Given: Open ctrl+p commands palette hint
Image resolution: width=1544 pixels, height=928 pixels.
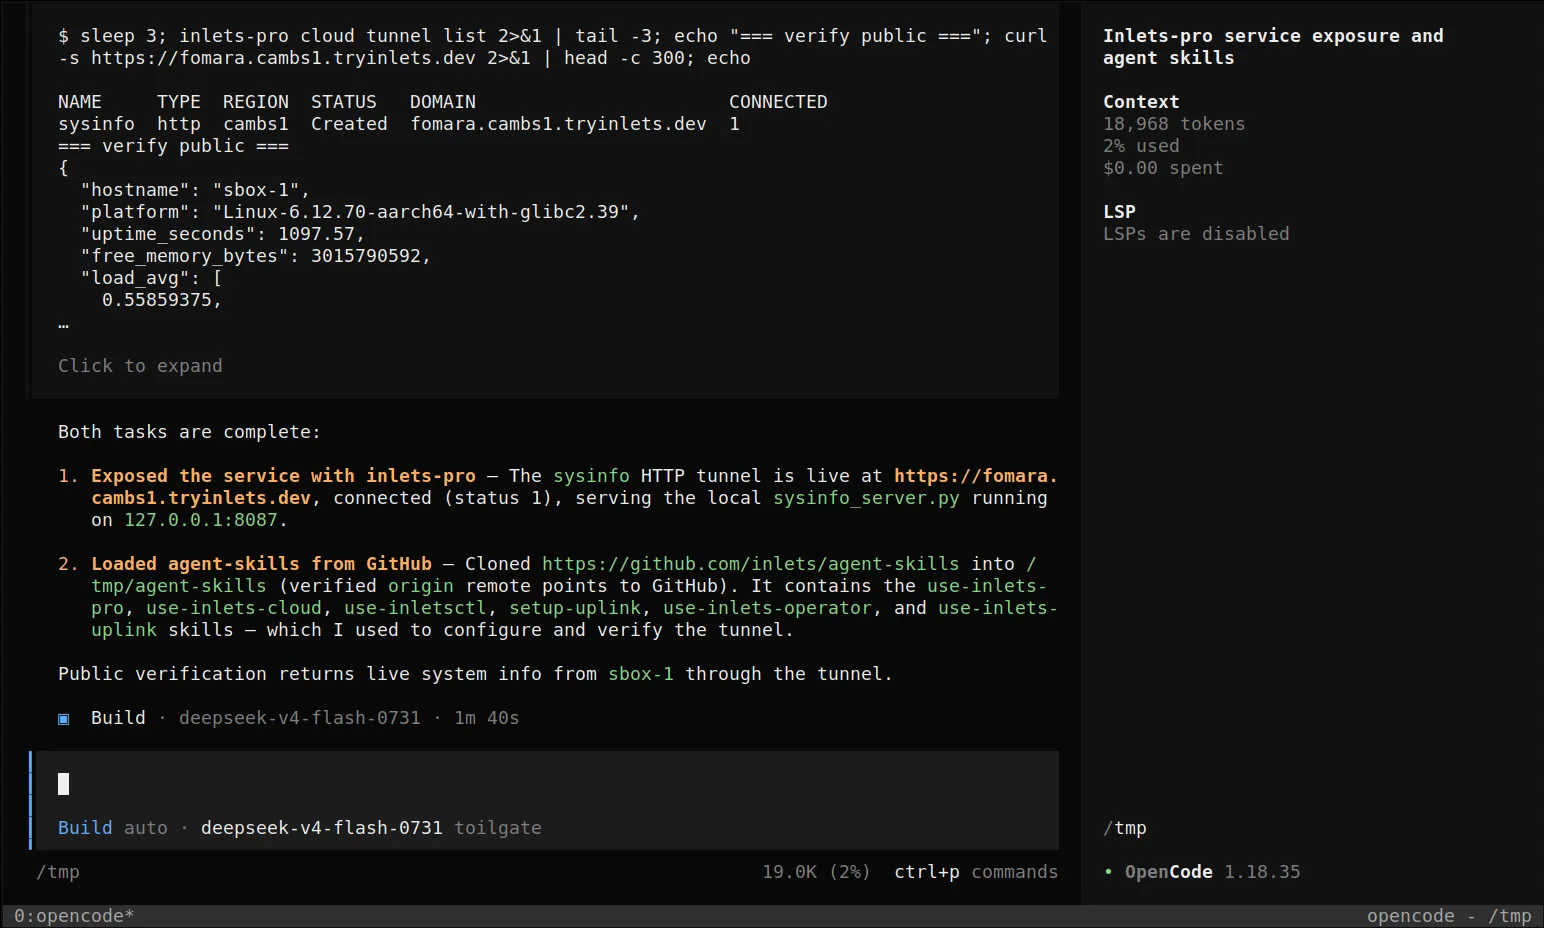Looking at the screenshot, I should pos(976,872).
